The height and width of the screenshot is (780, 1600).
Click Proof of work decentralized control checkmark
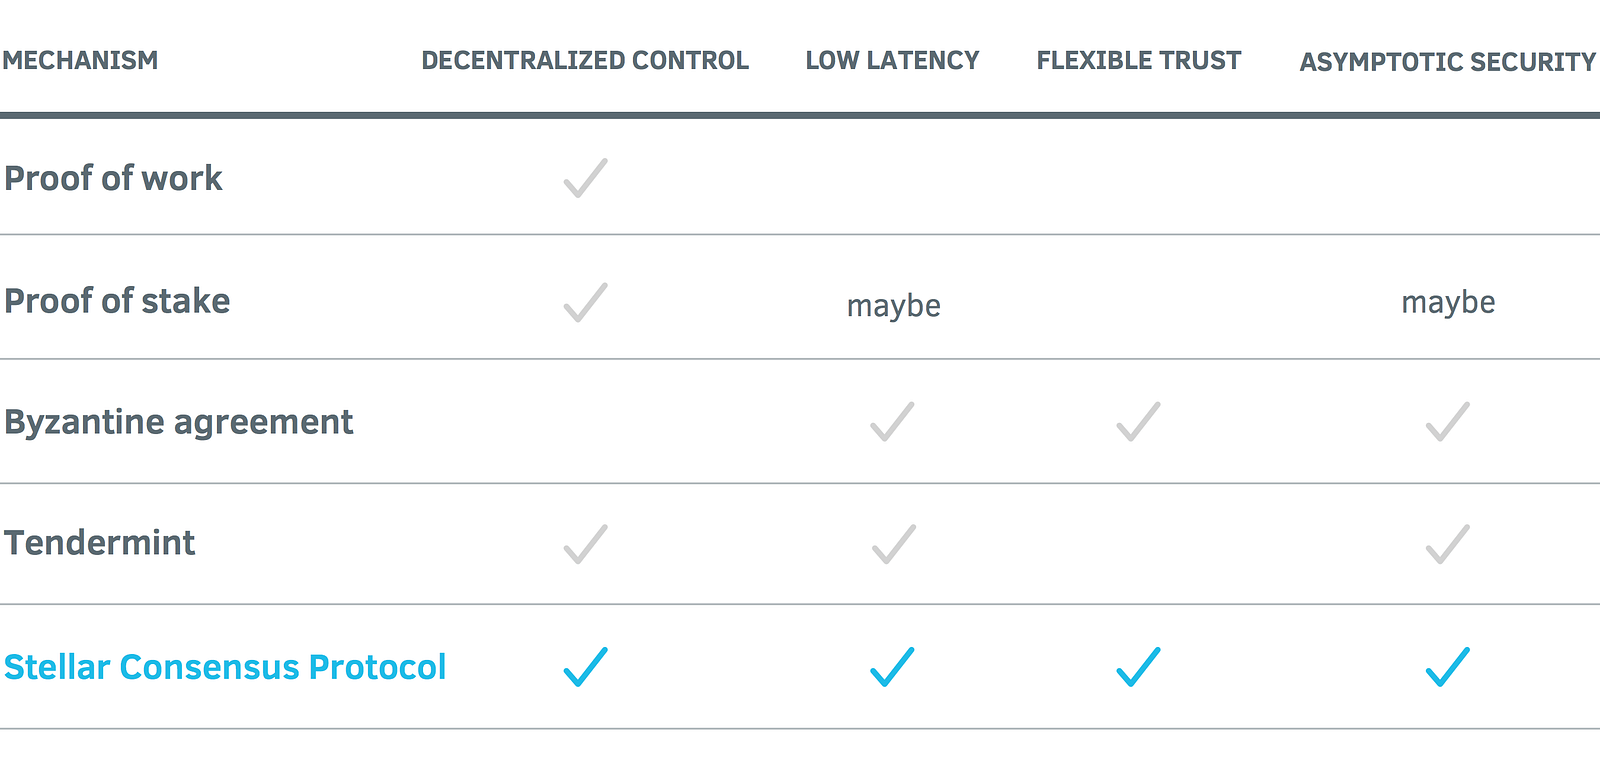coord(585,178)
